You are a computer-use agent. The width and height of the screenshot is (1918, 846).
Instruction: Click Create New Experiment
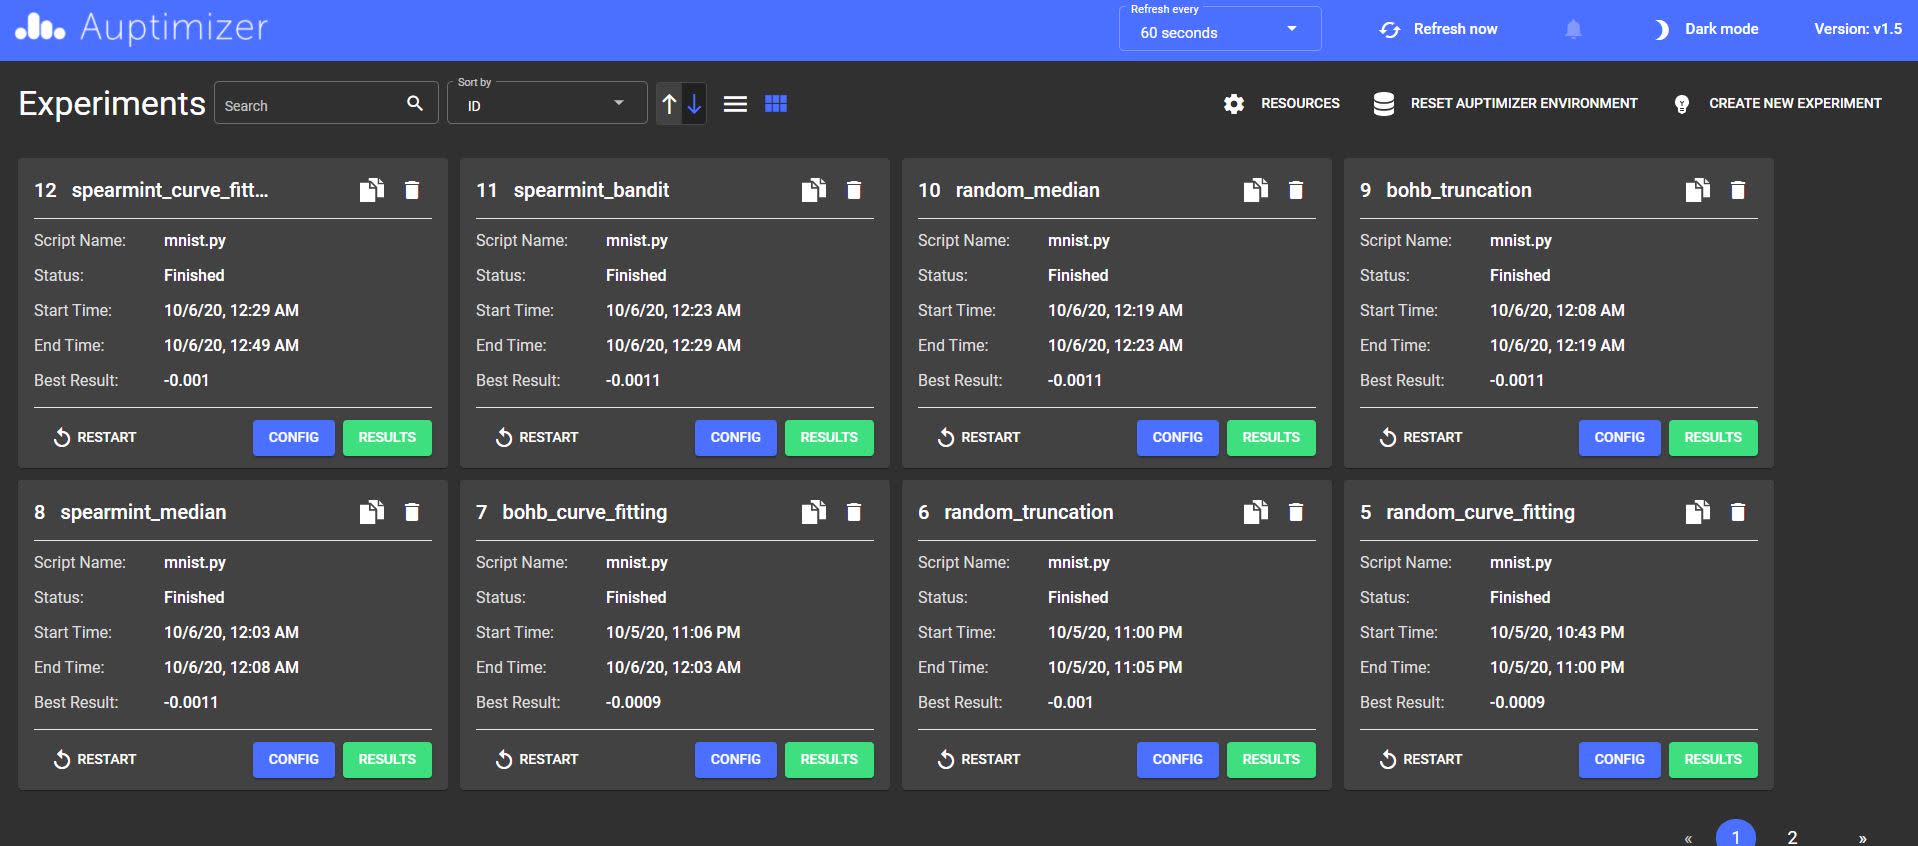pyautogui.click(x=1777, y=103)
